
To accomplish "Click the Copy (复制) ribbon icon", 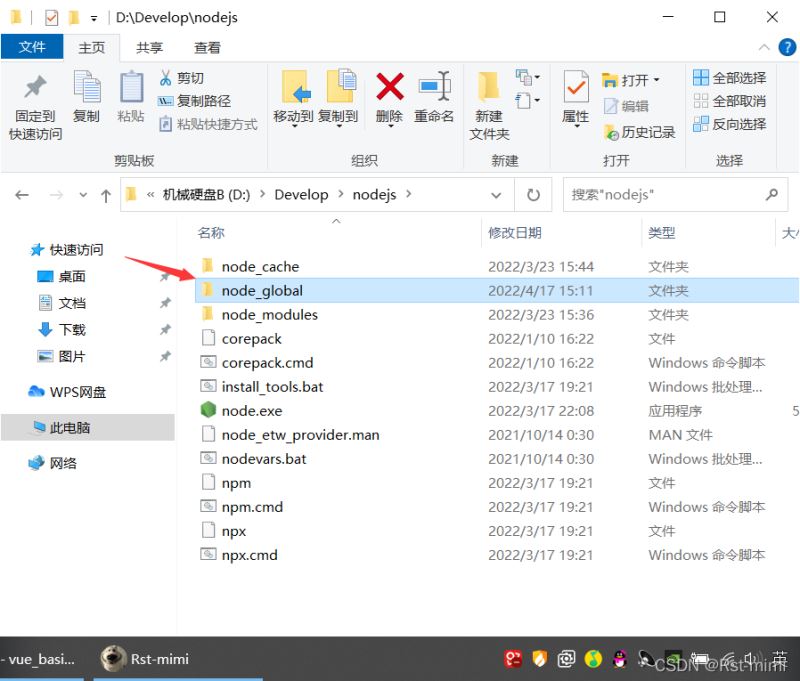I will click(86, 90).
